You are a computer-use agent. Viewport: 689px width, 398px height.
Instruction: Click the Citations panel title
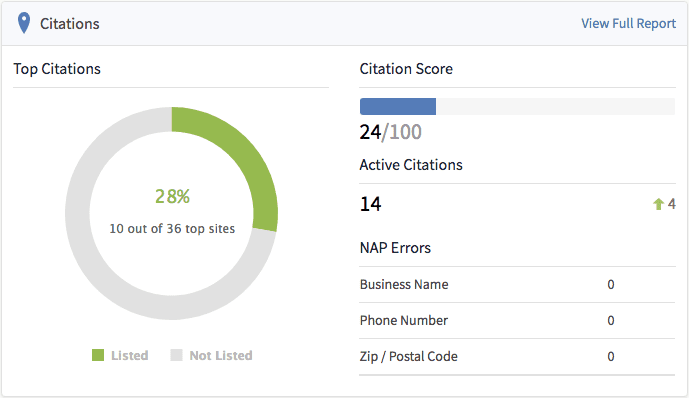click(70, 24)
